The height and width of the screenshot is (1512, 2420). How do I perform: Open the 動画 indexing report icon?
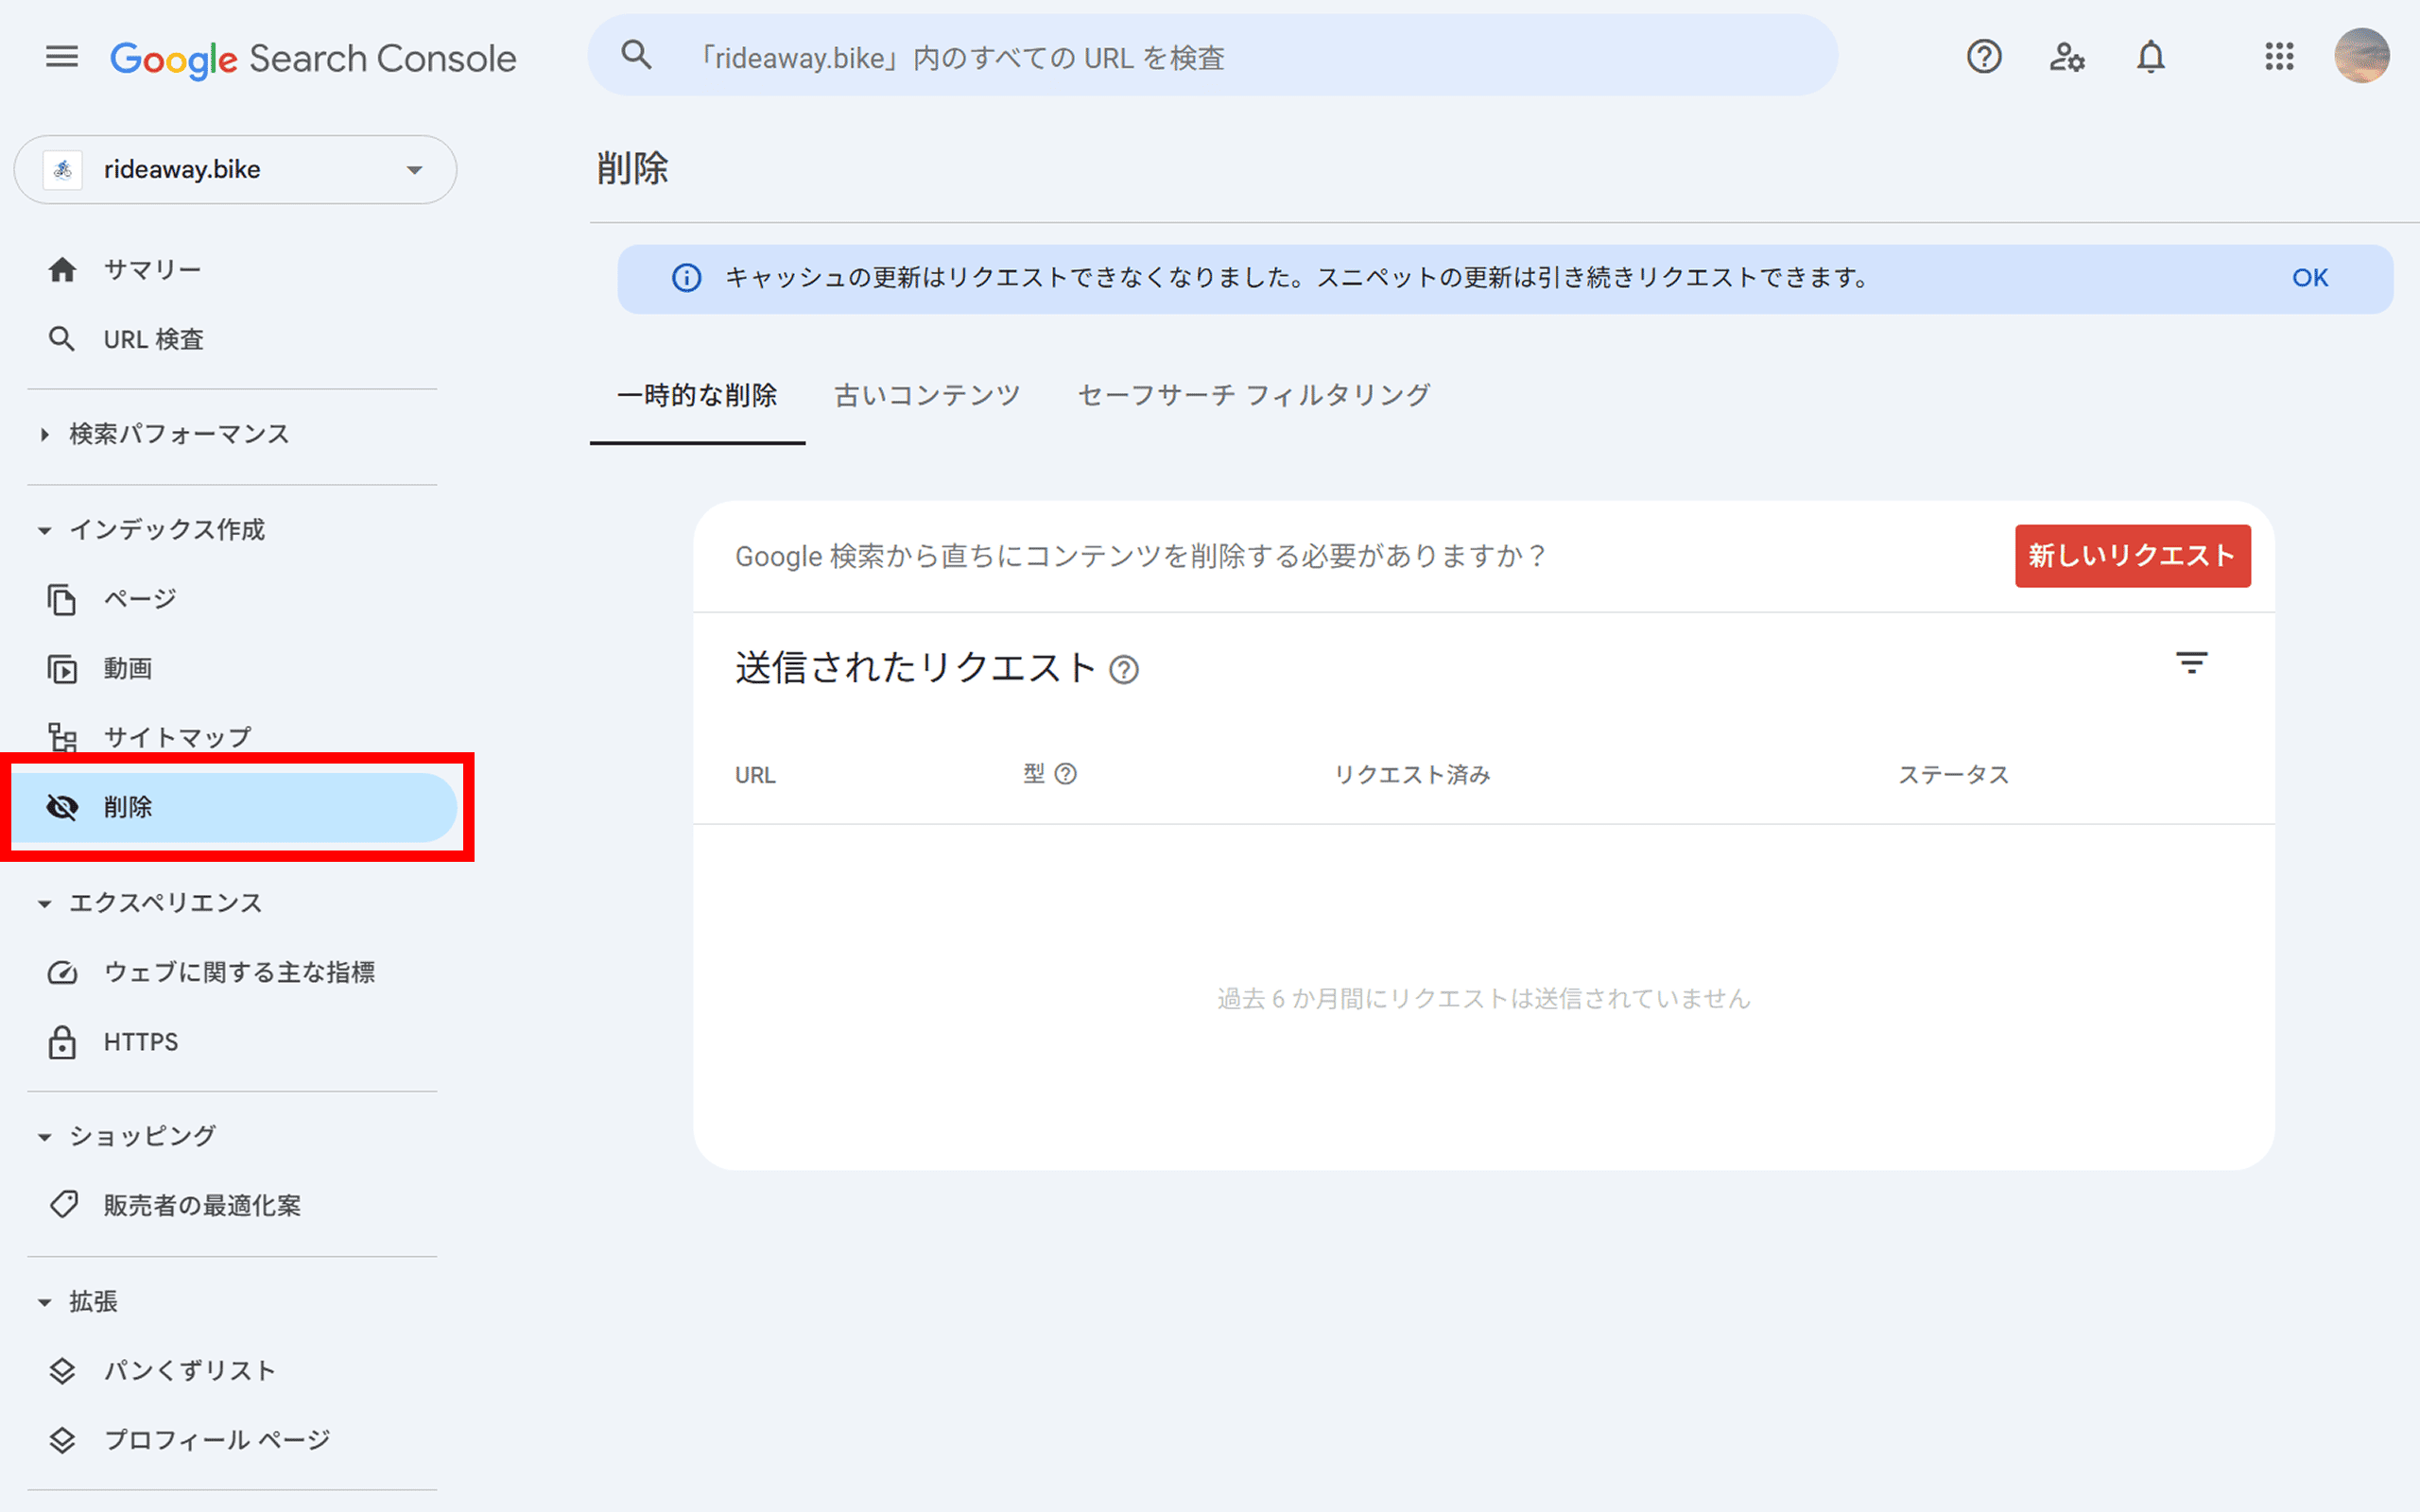click(x=62, y=669)
